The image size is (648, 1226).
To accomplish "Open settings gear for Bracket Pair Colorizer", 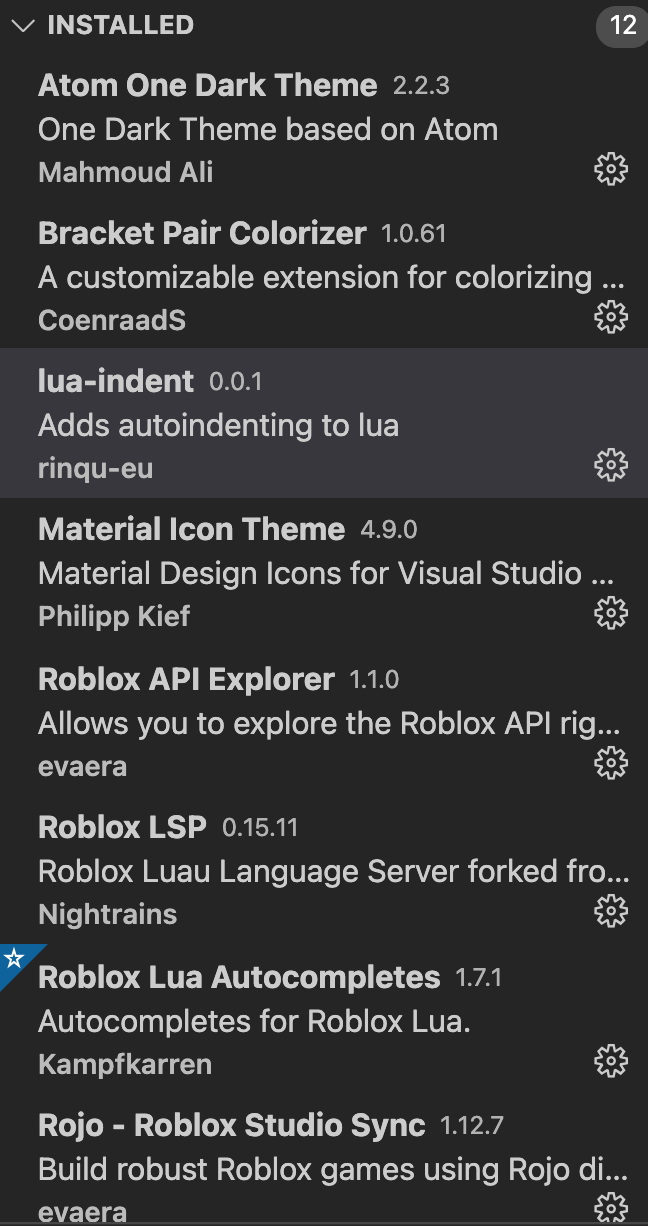I will tap(611, 317).
